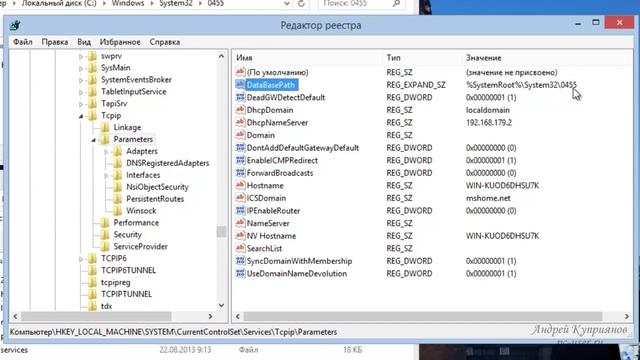The width and height of the screenshot is (640, 360).
Task: Click the DWORD icon beside EnableICMPRedirect
Action: [x=240, y=160]
